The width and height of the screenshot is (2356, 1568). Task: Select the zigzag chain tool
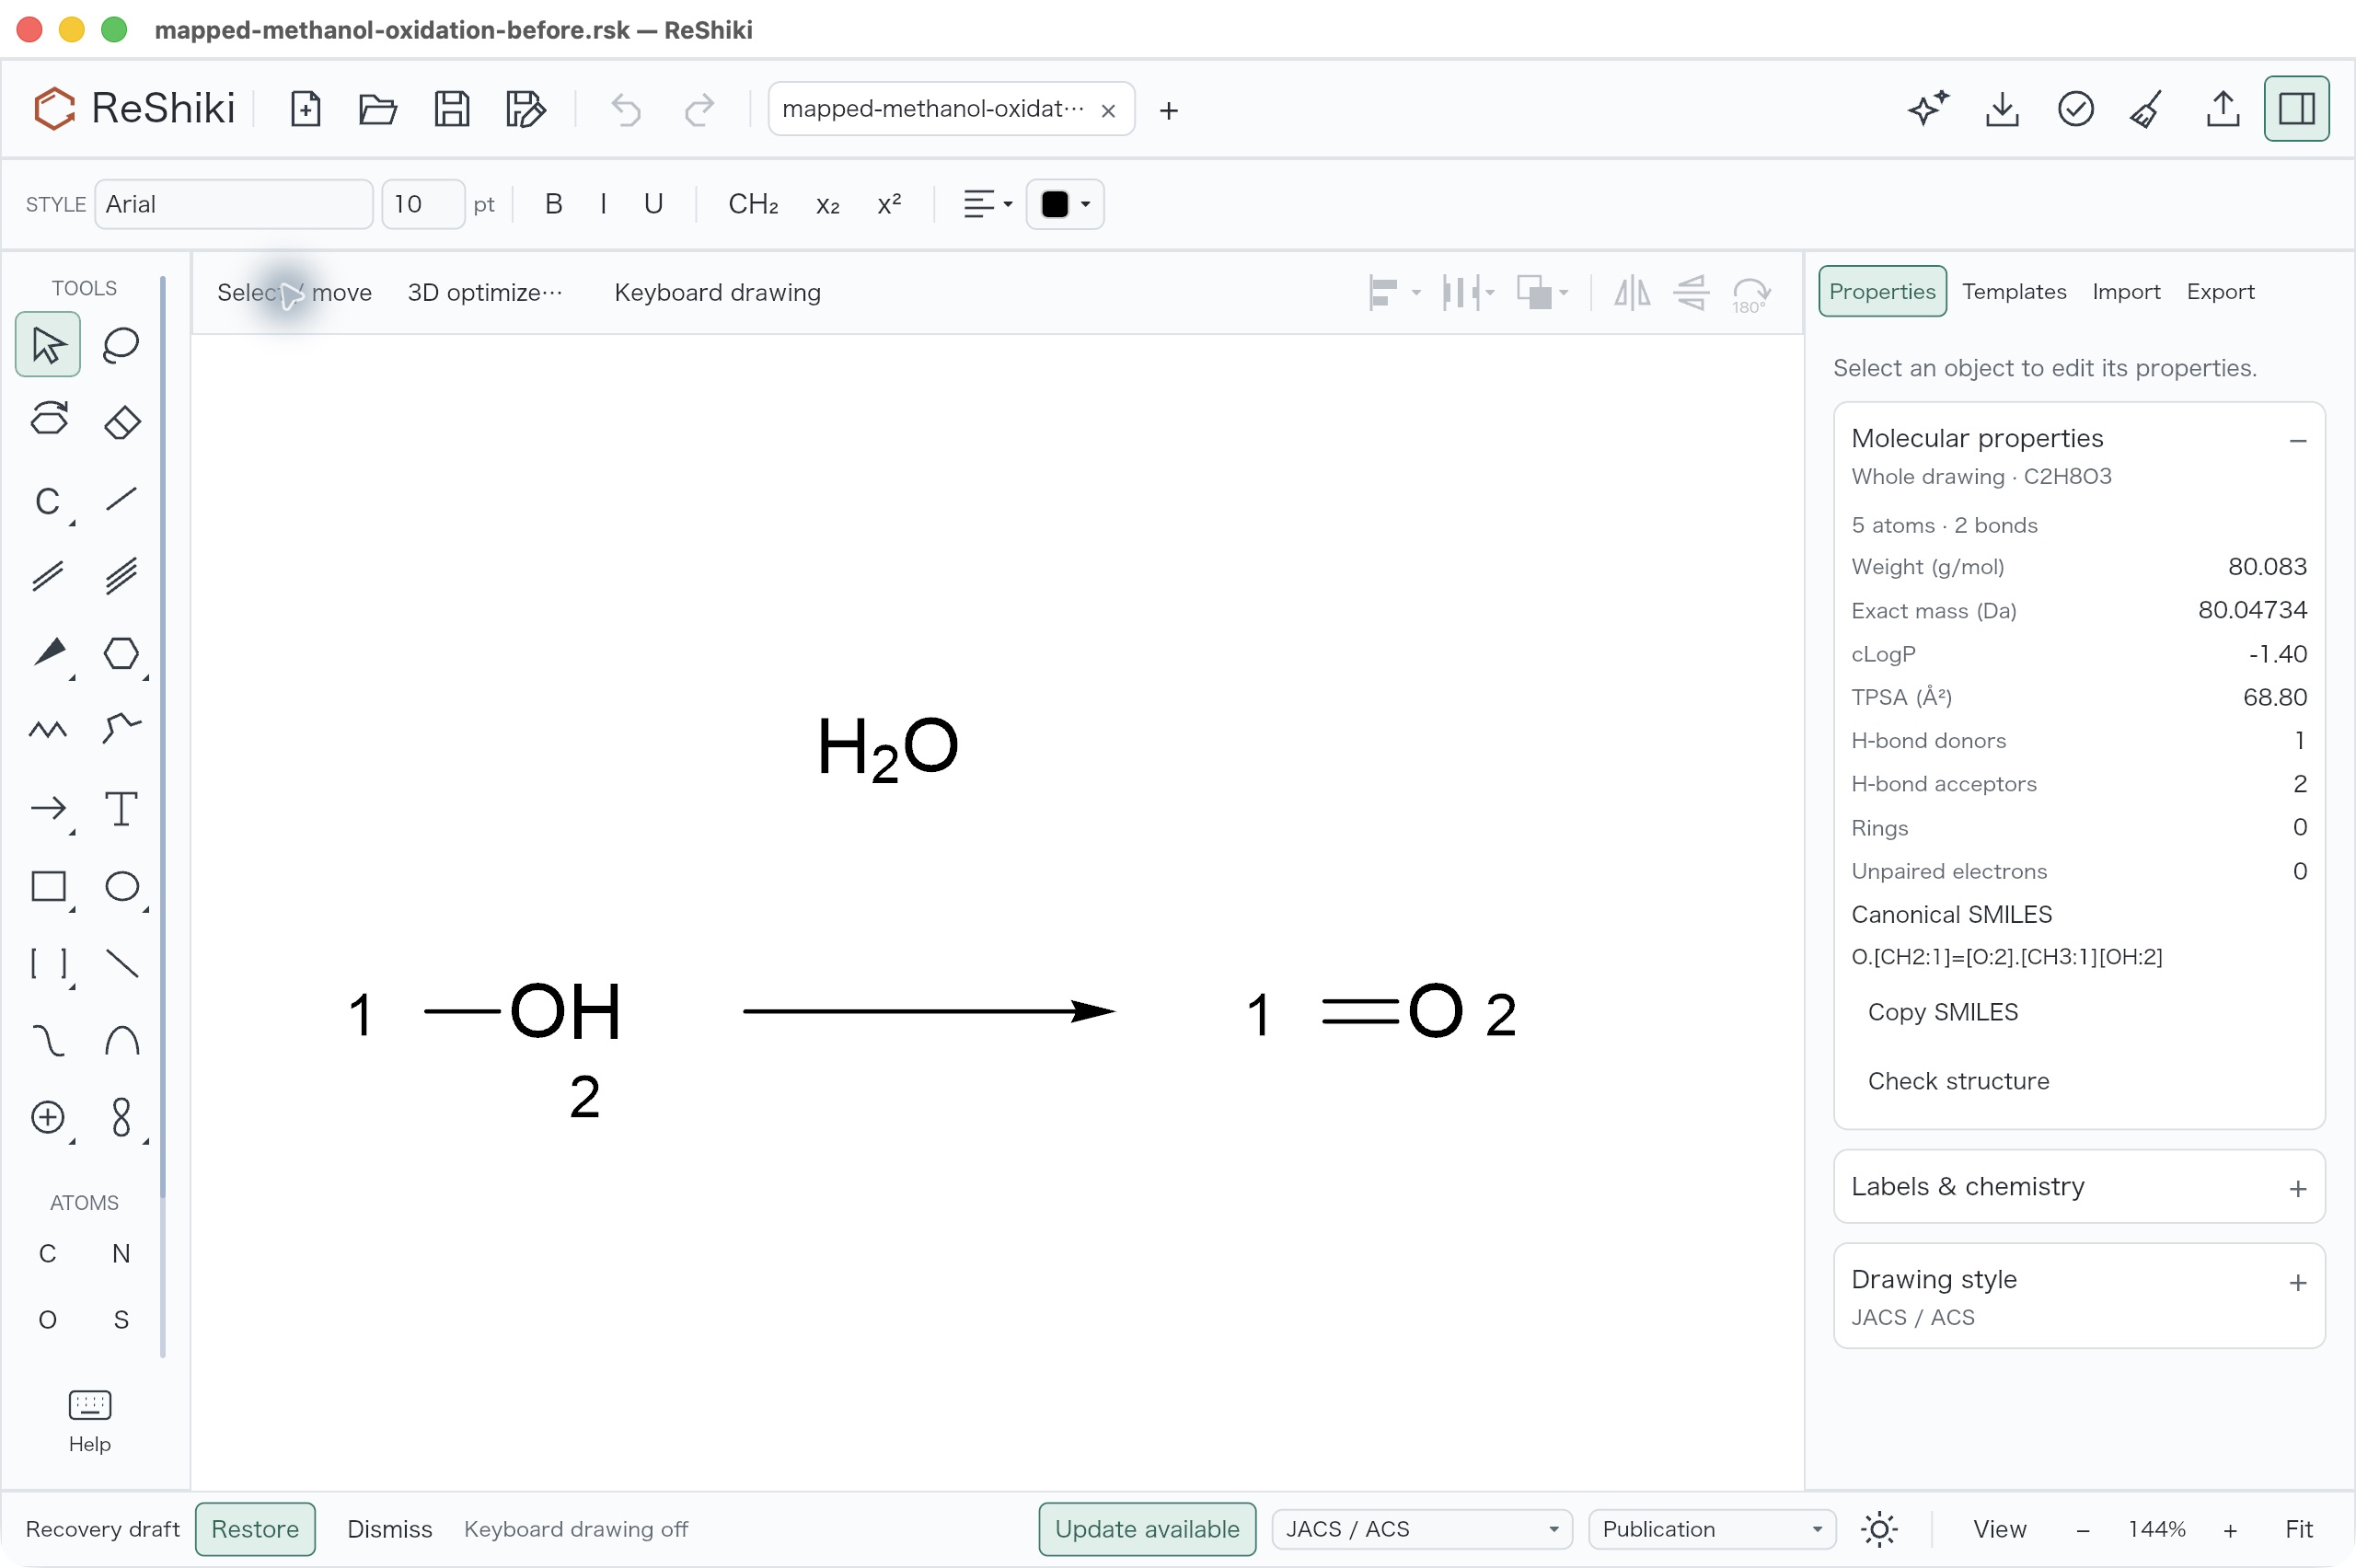(47, 730)
